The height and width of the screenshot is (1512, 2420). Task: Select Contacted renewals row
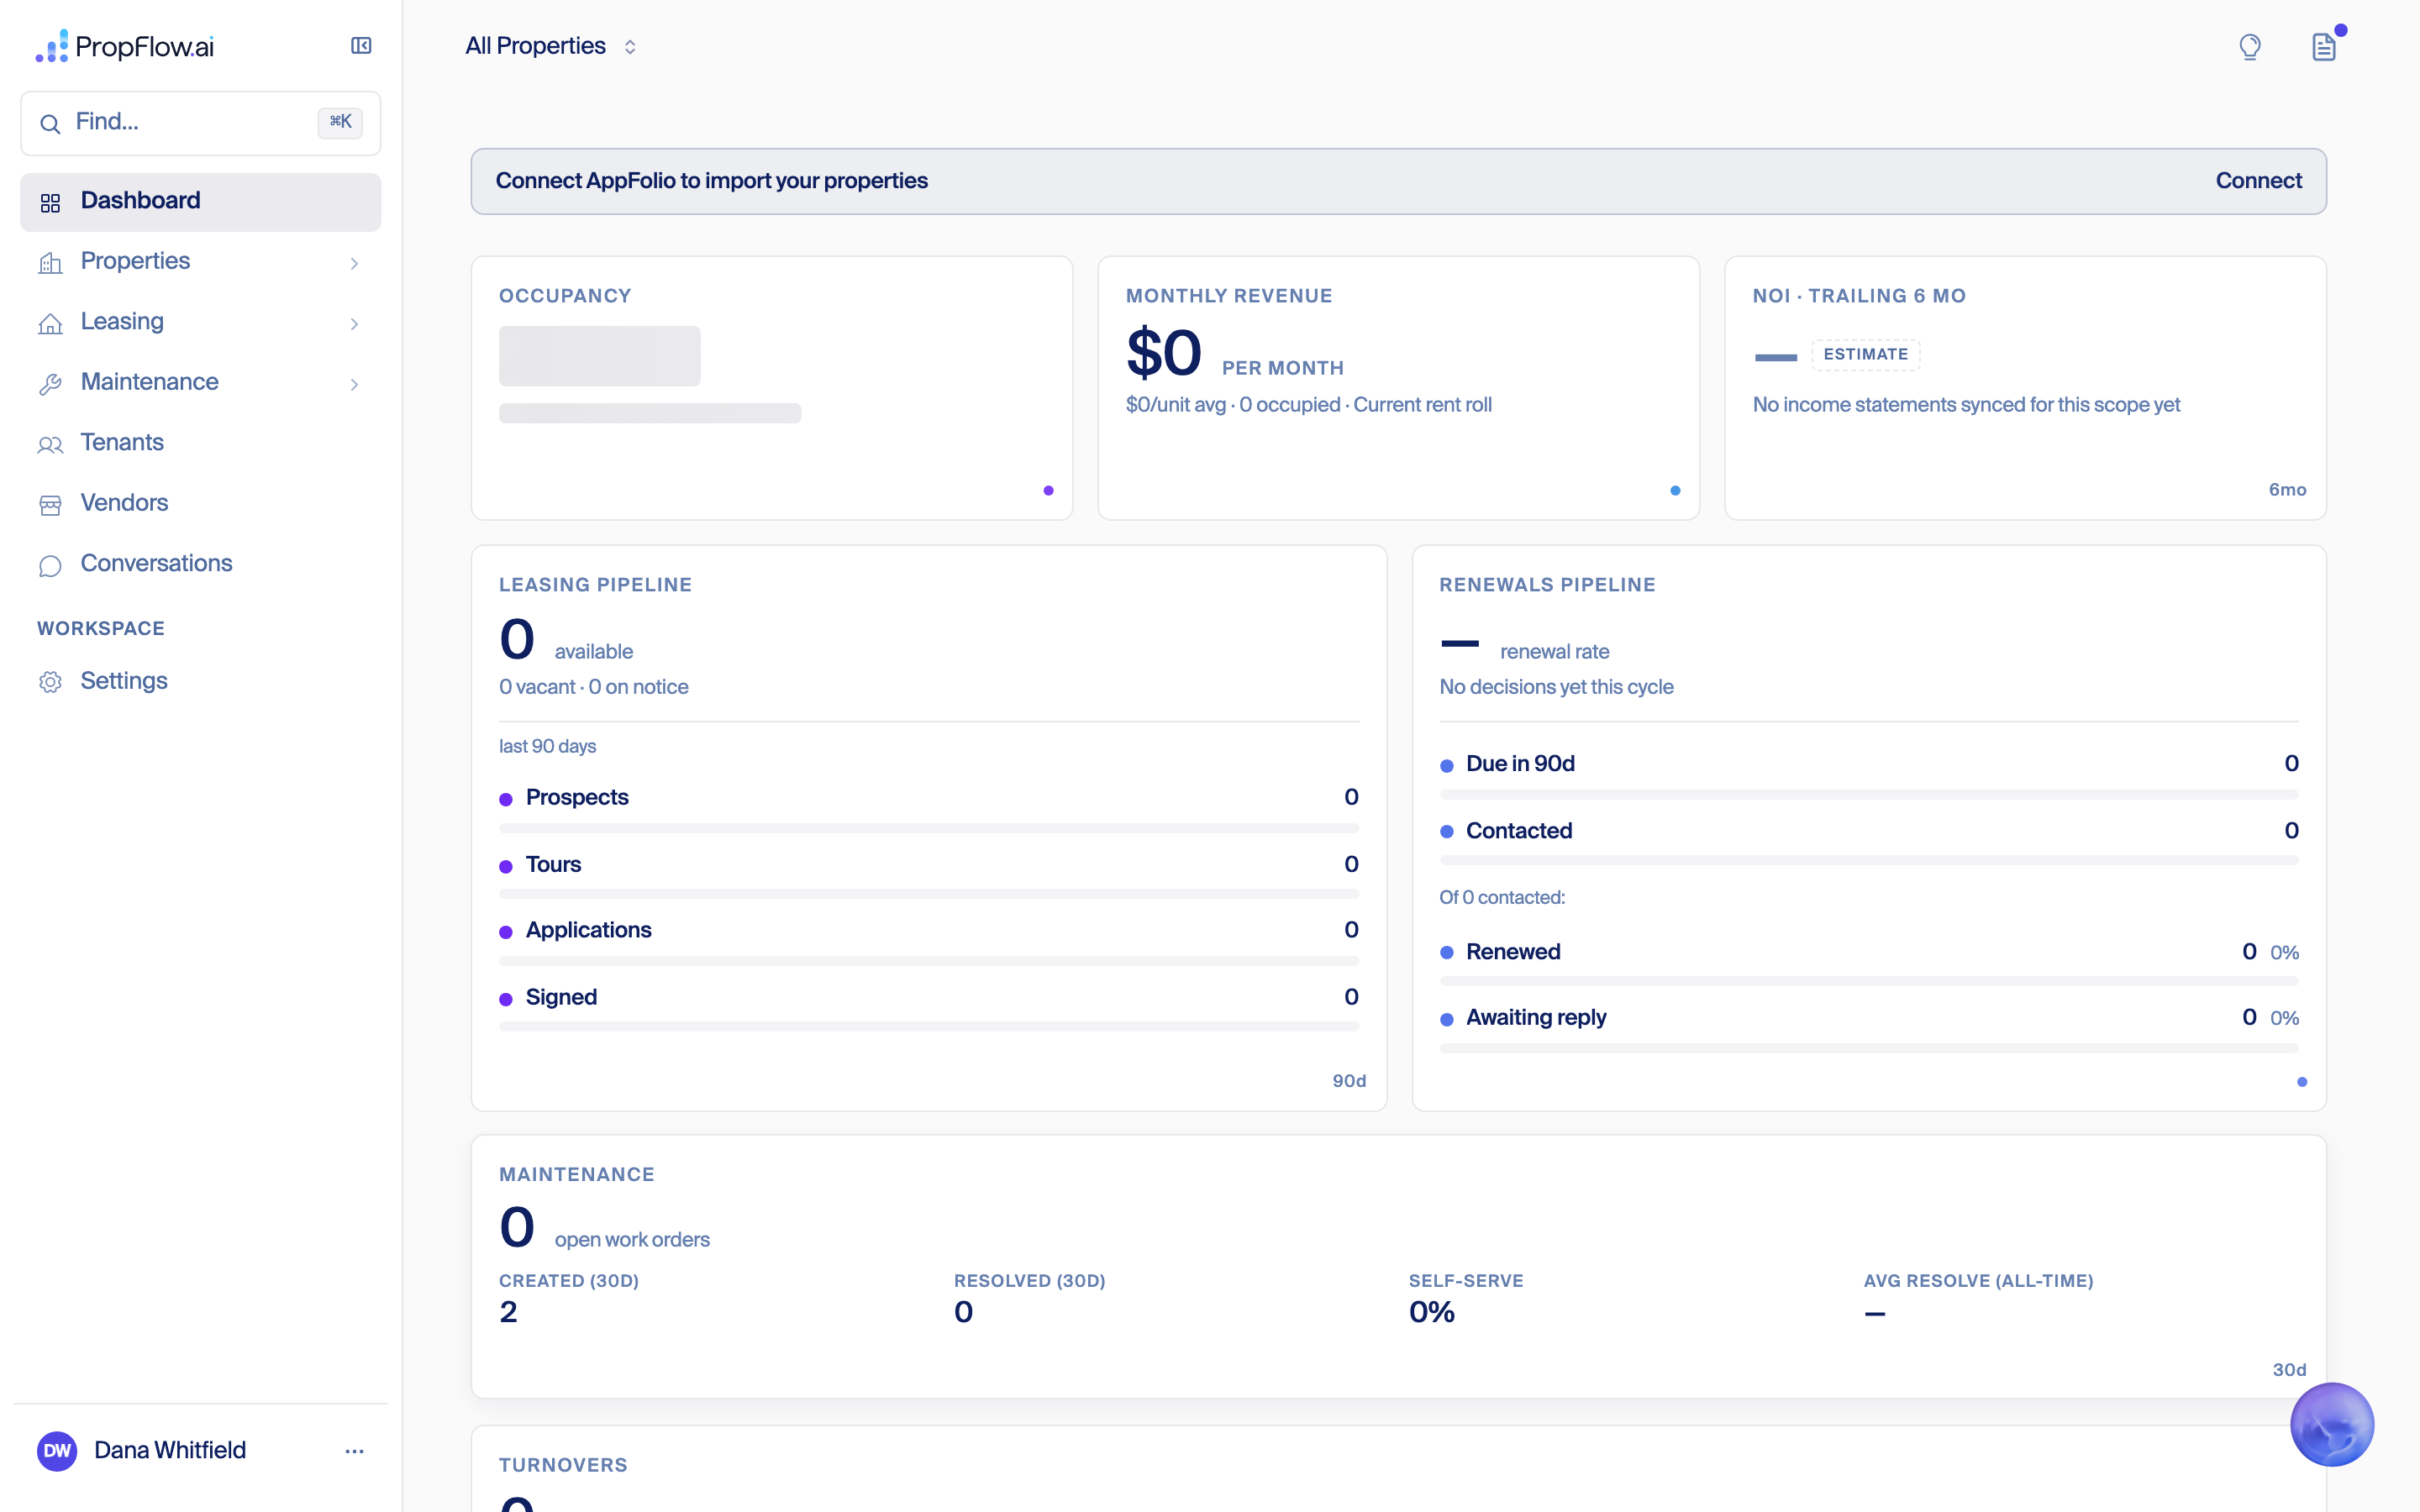[x=1869, y=831]
